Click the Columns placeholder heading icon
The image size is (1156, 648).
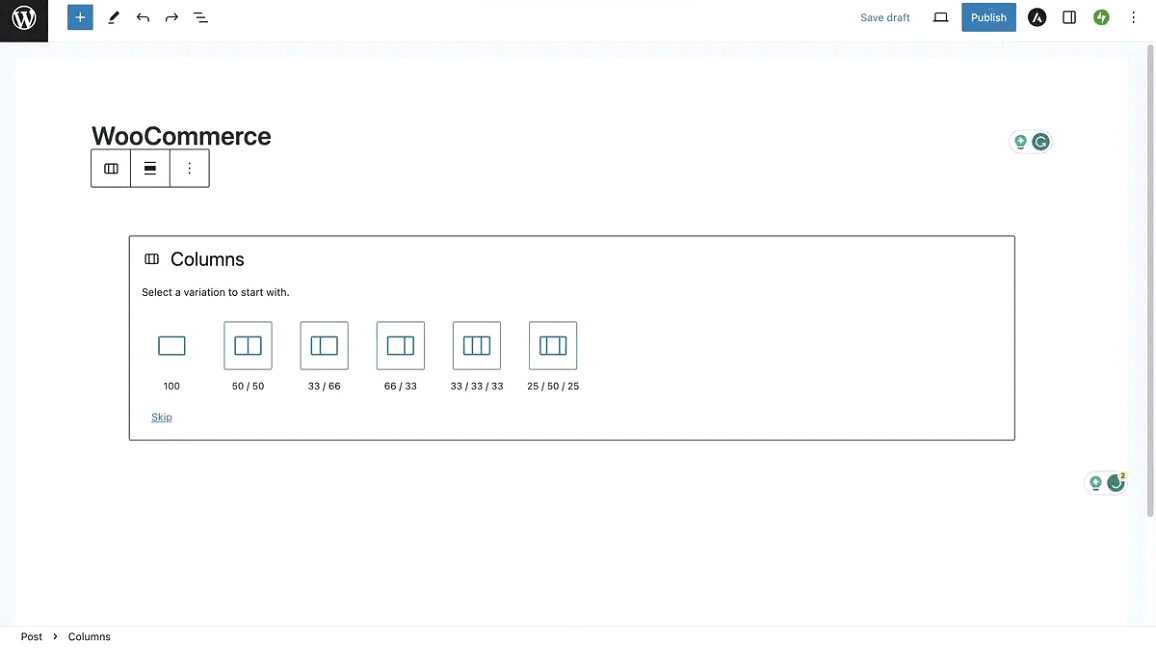click(152, 259)
